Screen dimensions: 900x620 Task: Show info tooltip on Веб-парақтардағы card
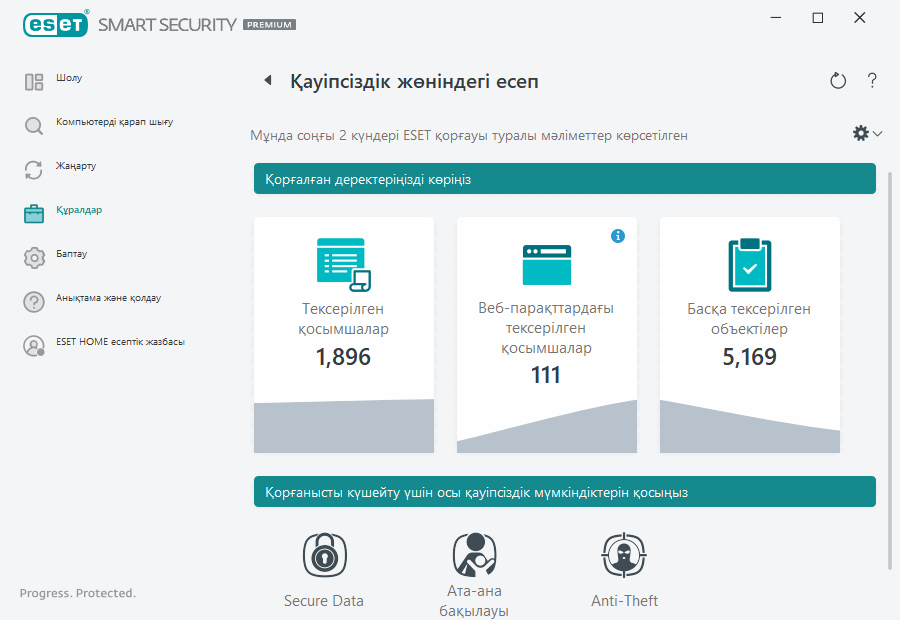tap(618, 236)
